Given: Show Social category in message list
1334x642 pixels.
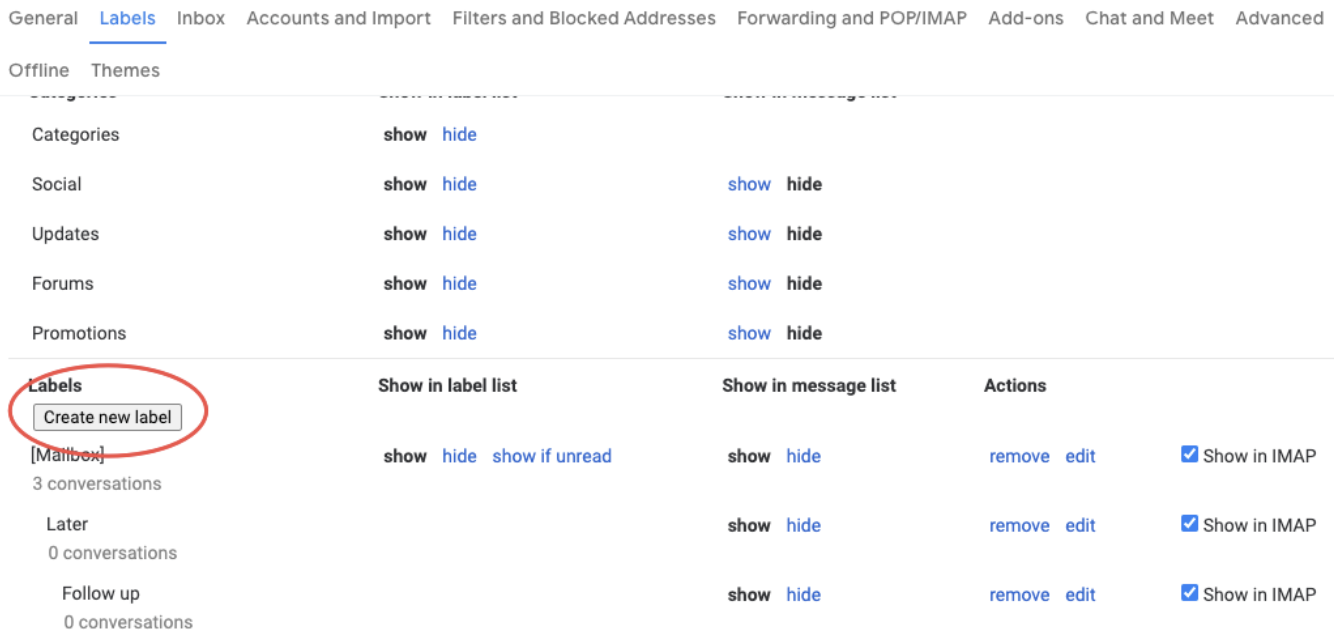Looking at the screenshot, I should [x=749, y=184].
